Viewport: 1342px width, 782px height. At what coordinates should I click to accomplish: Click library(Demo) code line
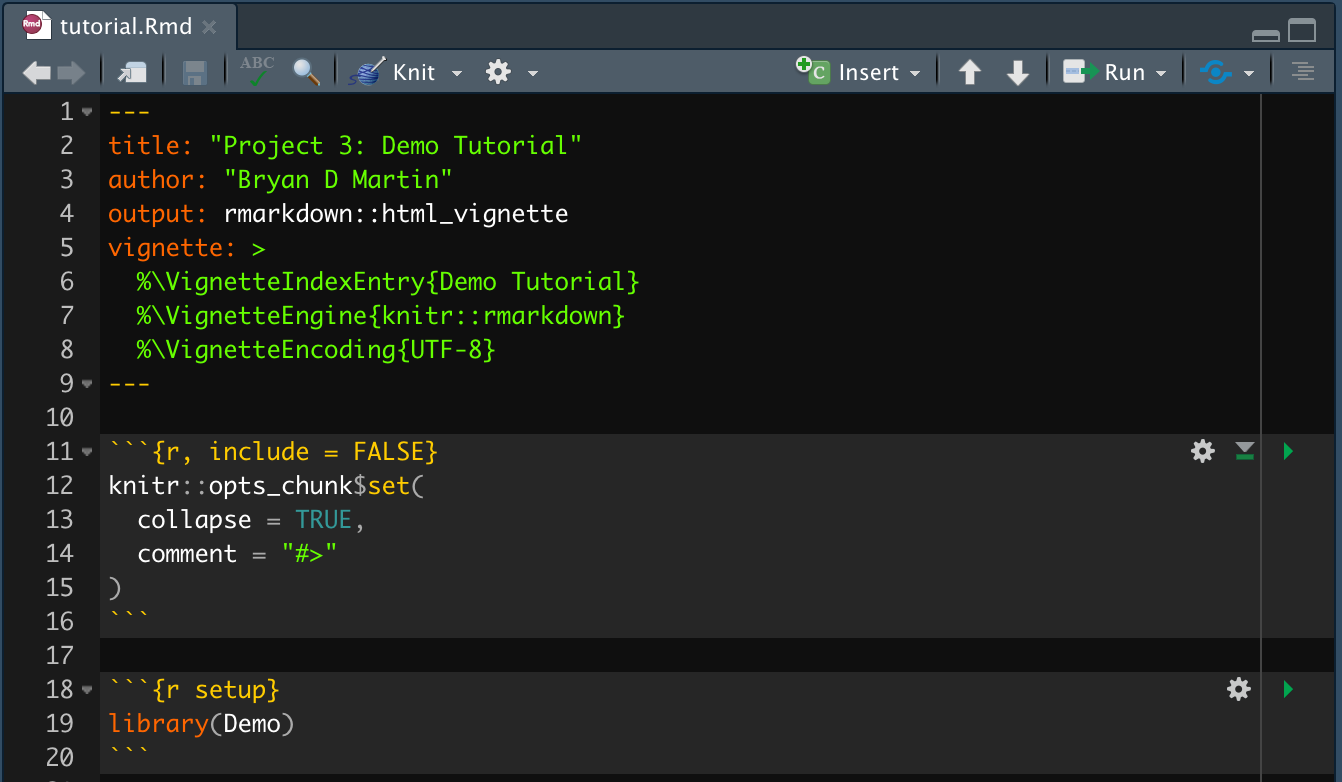(201, 723)
